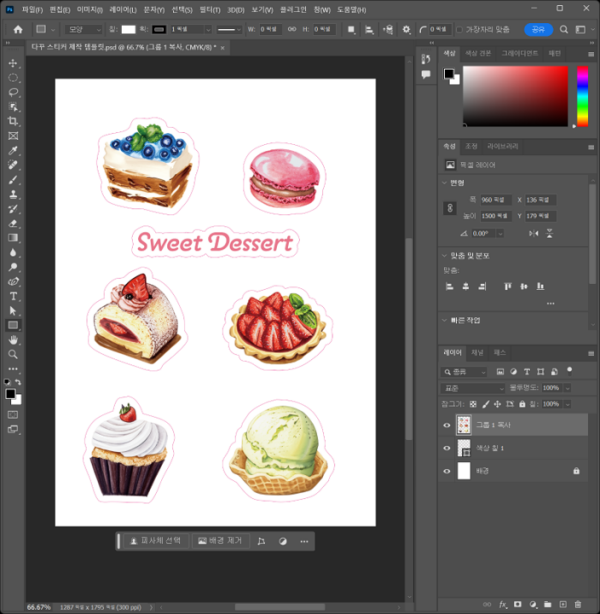Viewport: 600px width, 614px height.
Task: Select the Horizontal Type tool
Action: click(x=13, y=296)
